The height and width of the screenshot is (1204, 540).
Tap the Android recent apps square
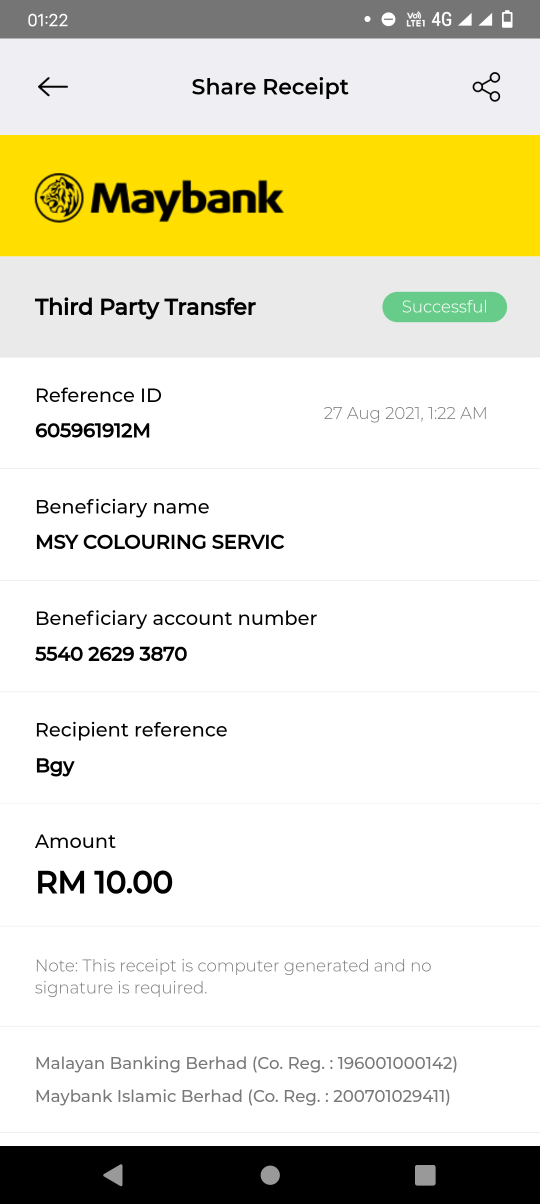click(x=425, y=1175)
